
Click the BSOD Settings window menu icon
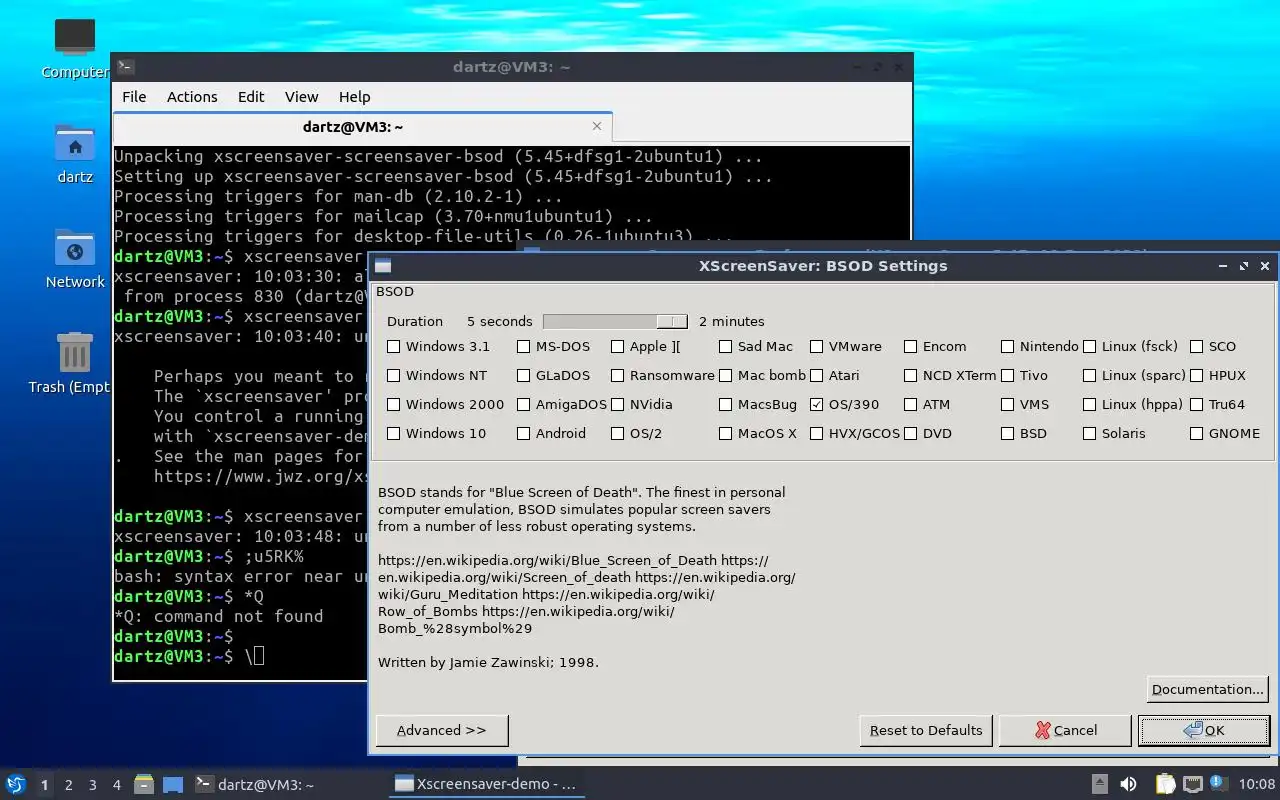[382, 266]
